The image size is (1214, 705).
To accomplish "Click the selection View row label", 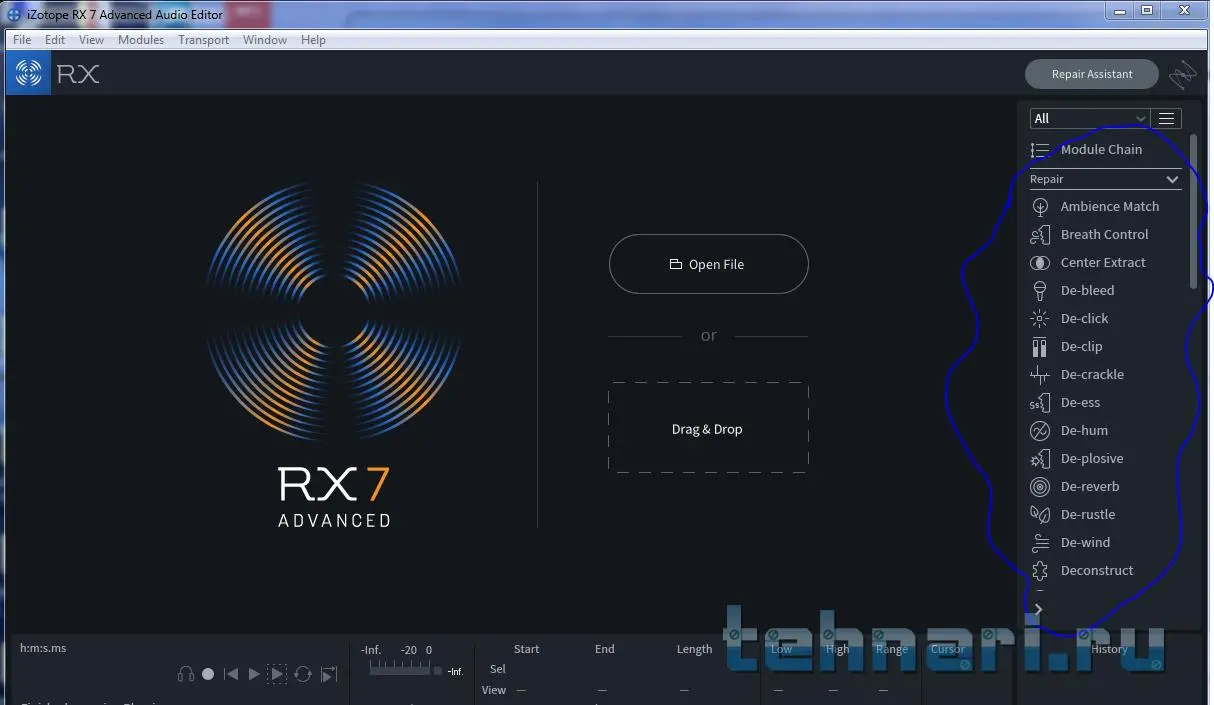I will point(494,690).
